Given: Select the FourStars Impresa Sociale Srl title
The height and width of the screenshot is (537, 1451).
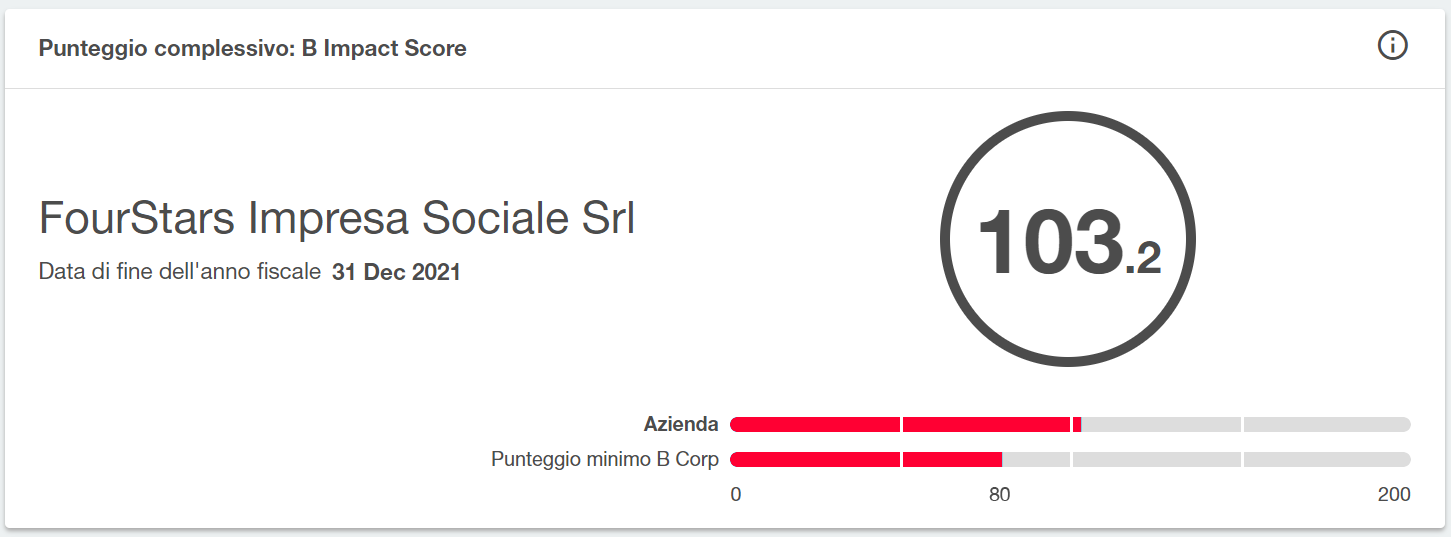Looking at the screenshot, I should [337, 219].
